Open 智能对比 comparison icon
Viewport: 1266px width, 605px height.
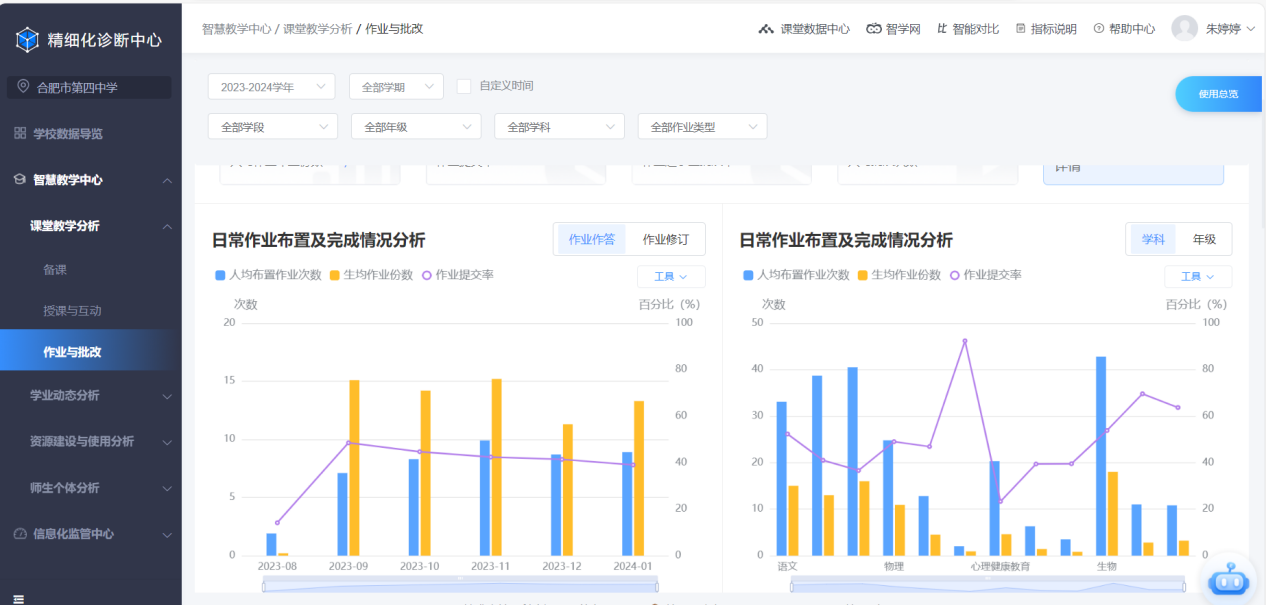tap(942, 29)
